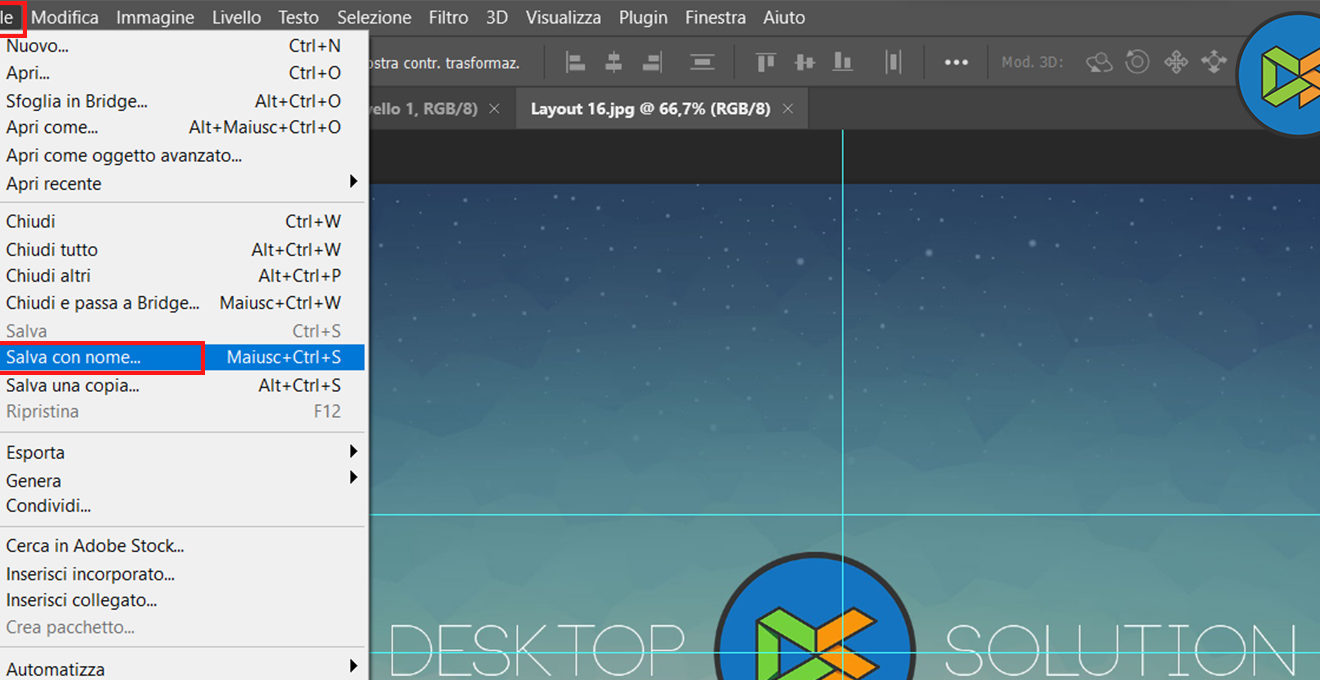Image resolution: width=1320 pixels, height=680 pixels.
Task: Expand the Esporta submenu
Action: tap(353, 452)
